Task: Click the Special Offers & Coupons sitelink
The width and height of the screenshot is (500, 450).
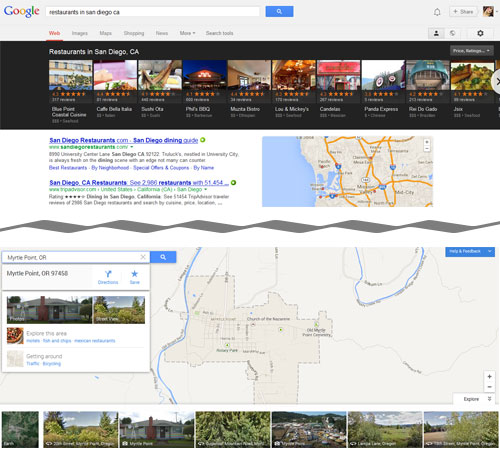Action: (161, 168)
